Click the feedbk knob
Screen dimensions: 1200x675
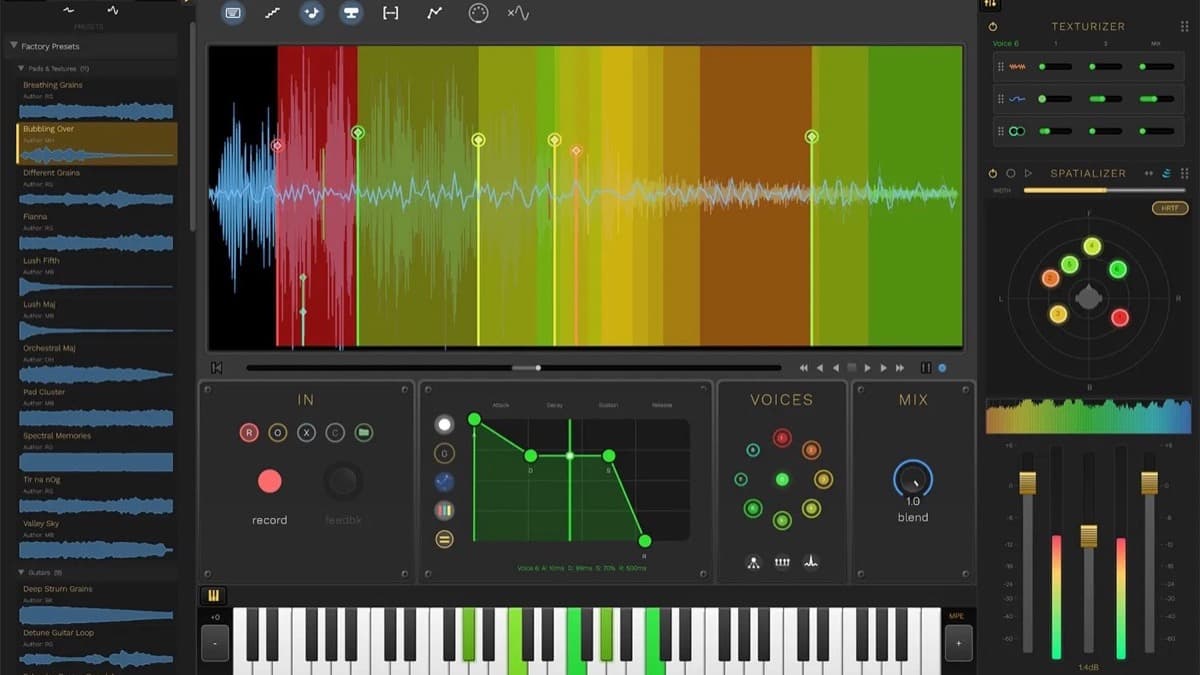click(x=343, y=481)
